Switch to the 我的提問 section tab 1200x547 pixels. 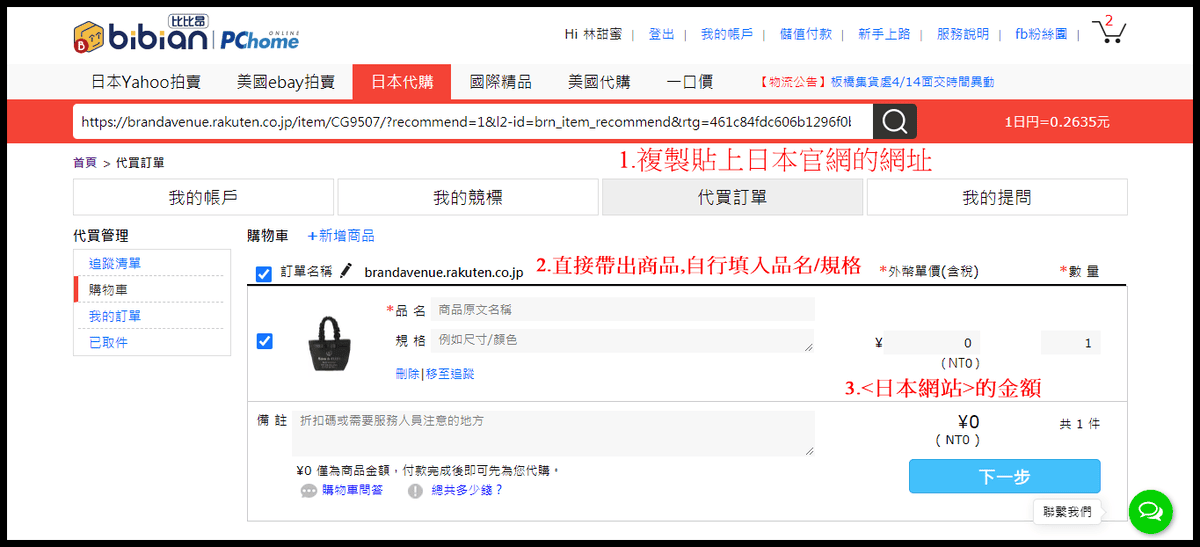(997, 197)
